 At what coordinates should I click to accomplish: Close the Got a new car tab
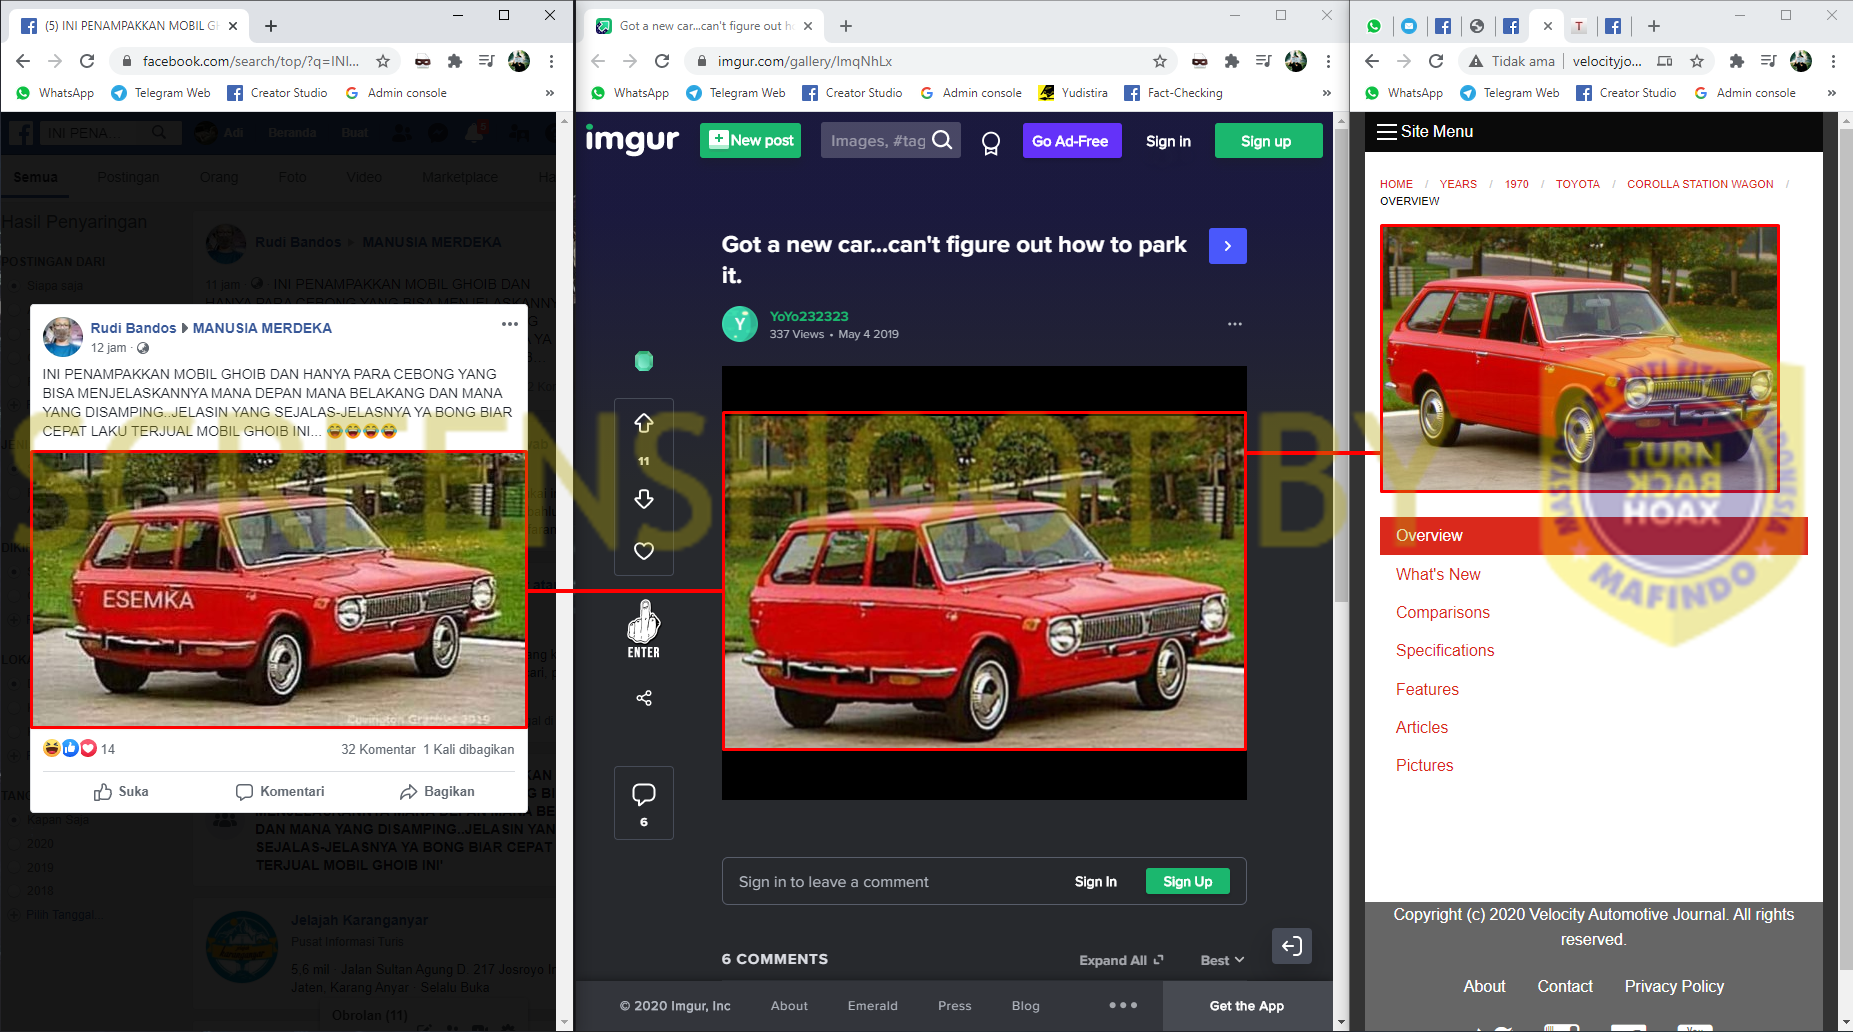(x=808, y=26)
